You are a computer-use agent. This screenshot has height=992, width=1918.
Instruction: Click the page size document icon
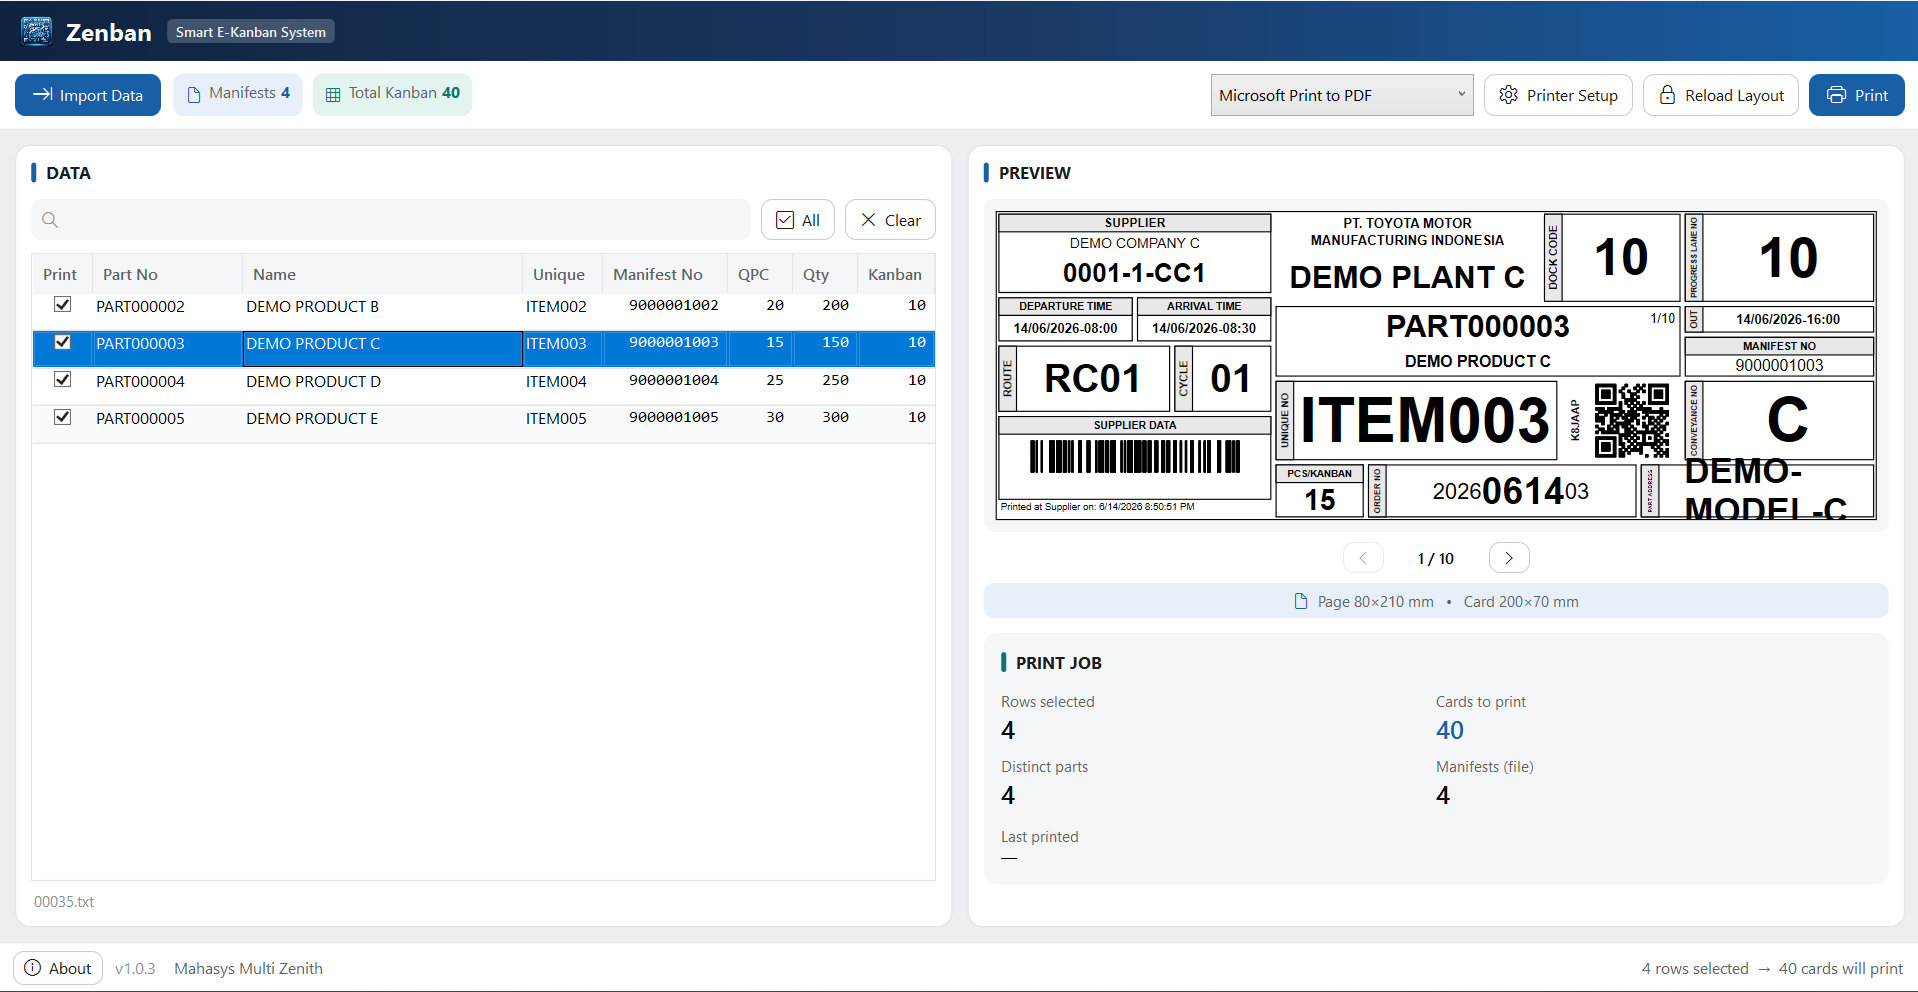coord(1301,601)
